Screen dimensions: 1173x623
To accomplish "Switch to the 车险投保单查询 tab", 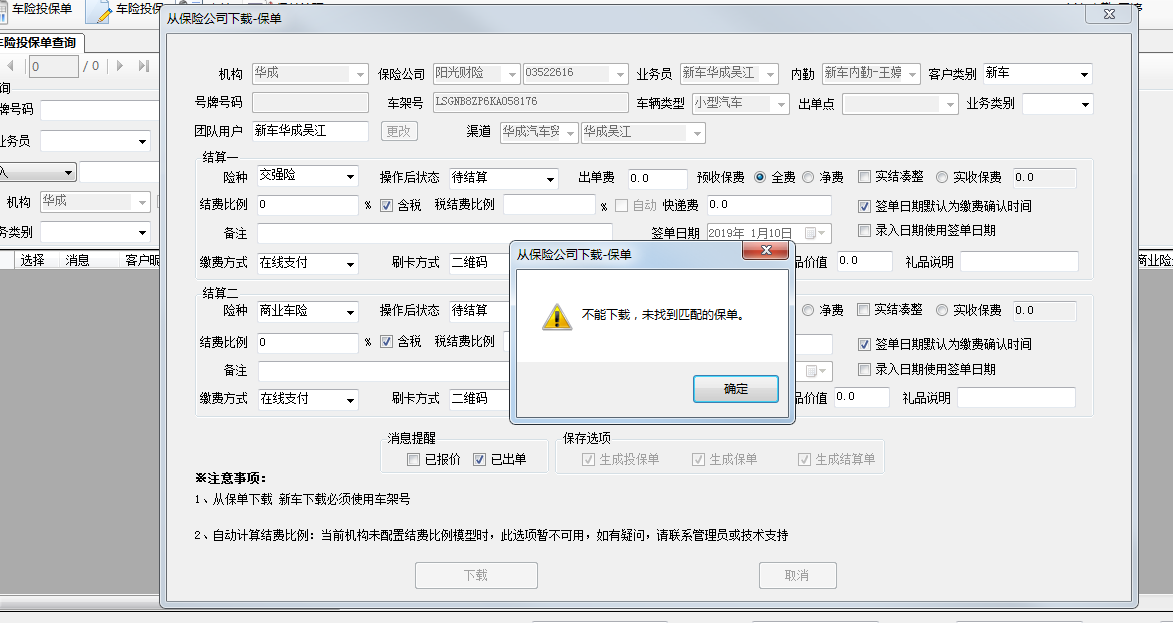I will click(x=40, y=43).
